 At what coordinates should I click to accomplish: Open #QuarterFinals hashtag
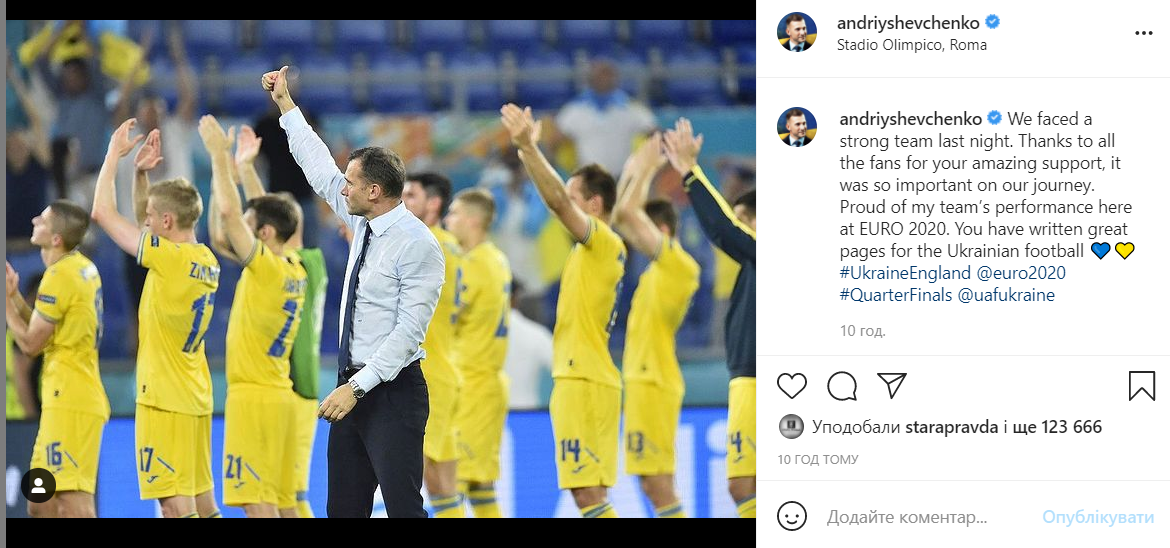pyautogui.click(x=895, y=295)
